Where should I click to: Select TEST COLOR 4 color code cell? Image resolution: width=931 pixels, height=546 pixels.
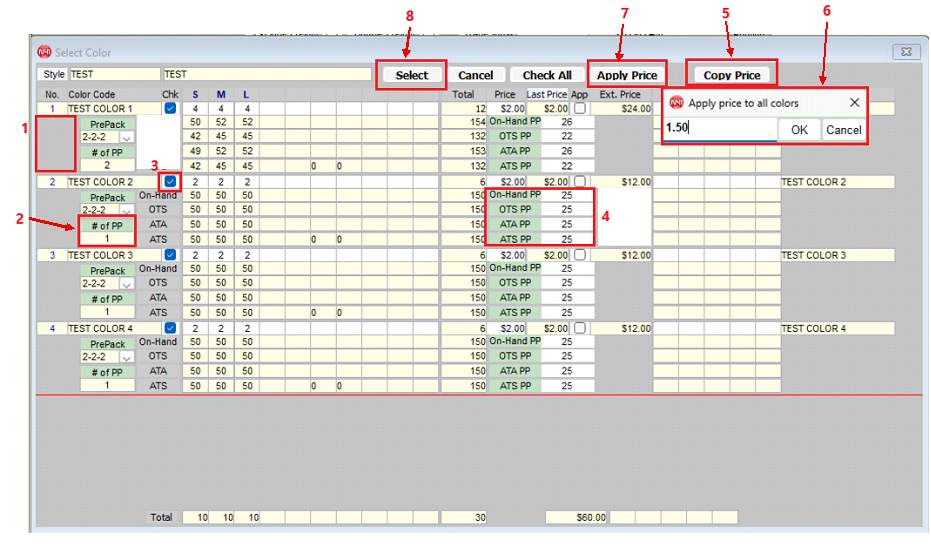pyautogui.click(x=114, y=328)
